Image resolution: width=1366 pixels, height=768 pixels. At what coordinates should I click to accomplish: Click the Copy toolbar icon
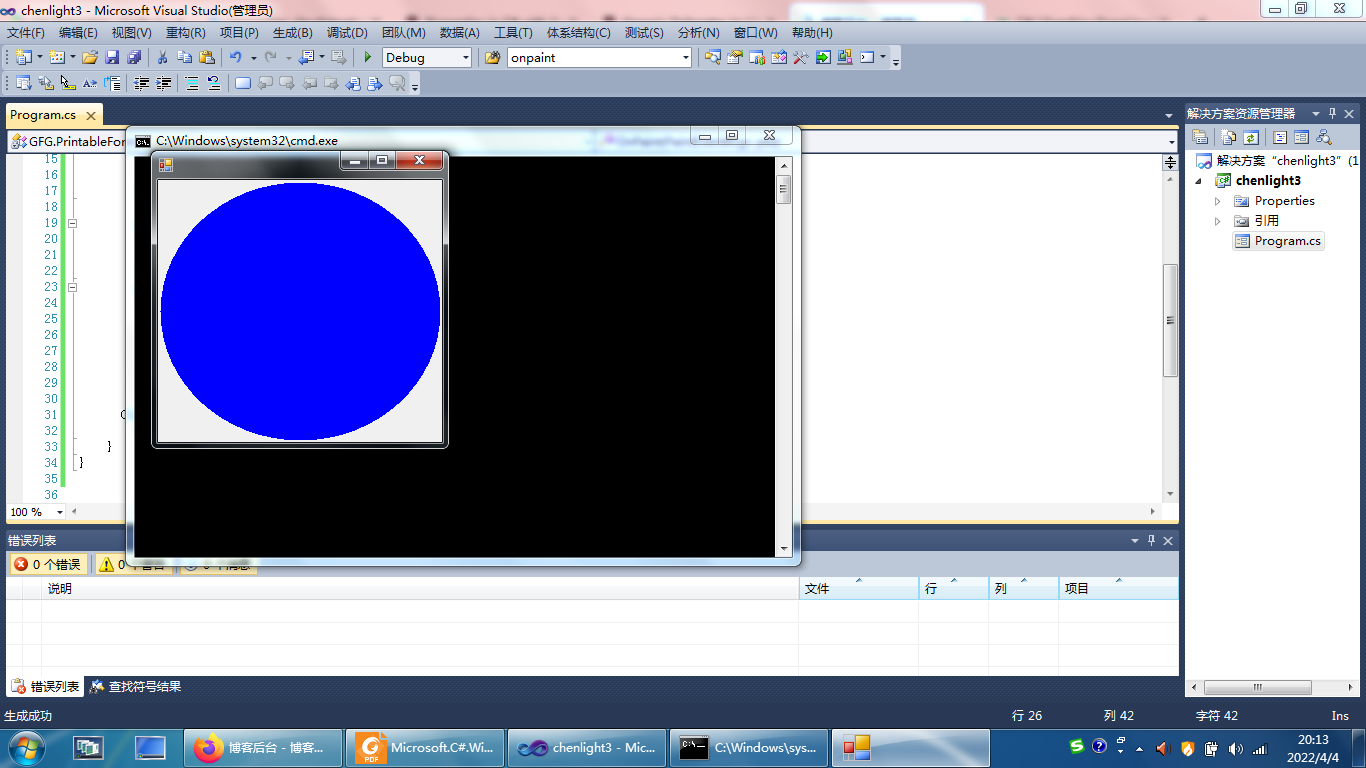pyautogui.click(x=185, y=58)
